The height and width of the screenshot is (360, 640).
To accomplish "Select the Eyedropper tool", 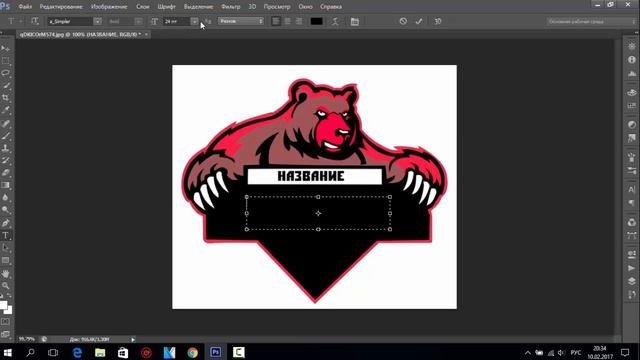I will click(x=6, y=110).
